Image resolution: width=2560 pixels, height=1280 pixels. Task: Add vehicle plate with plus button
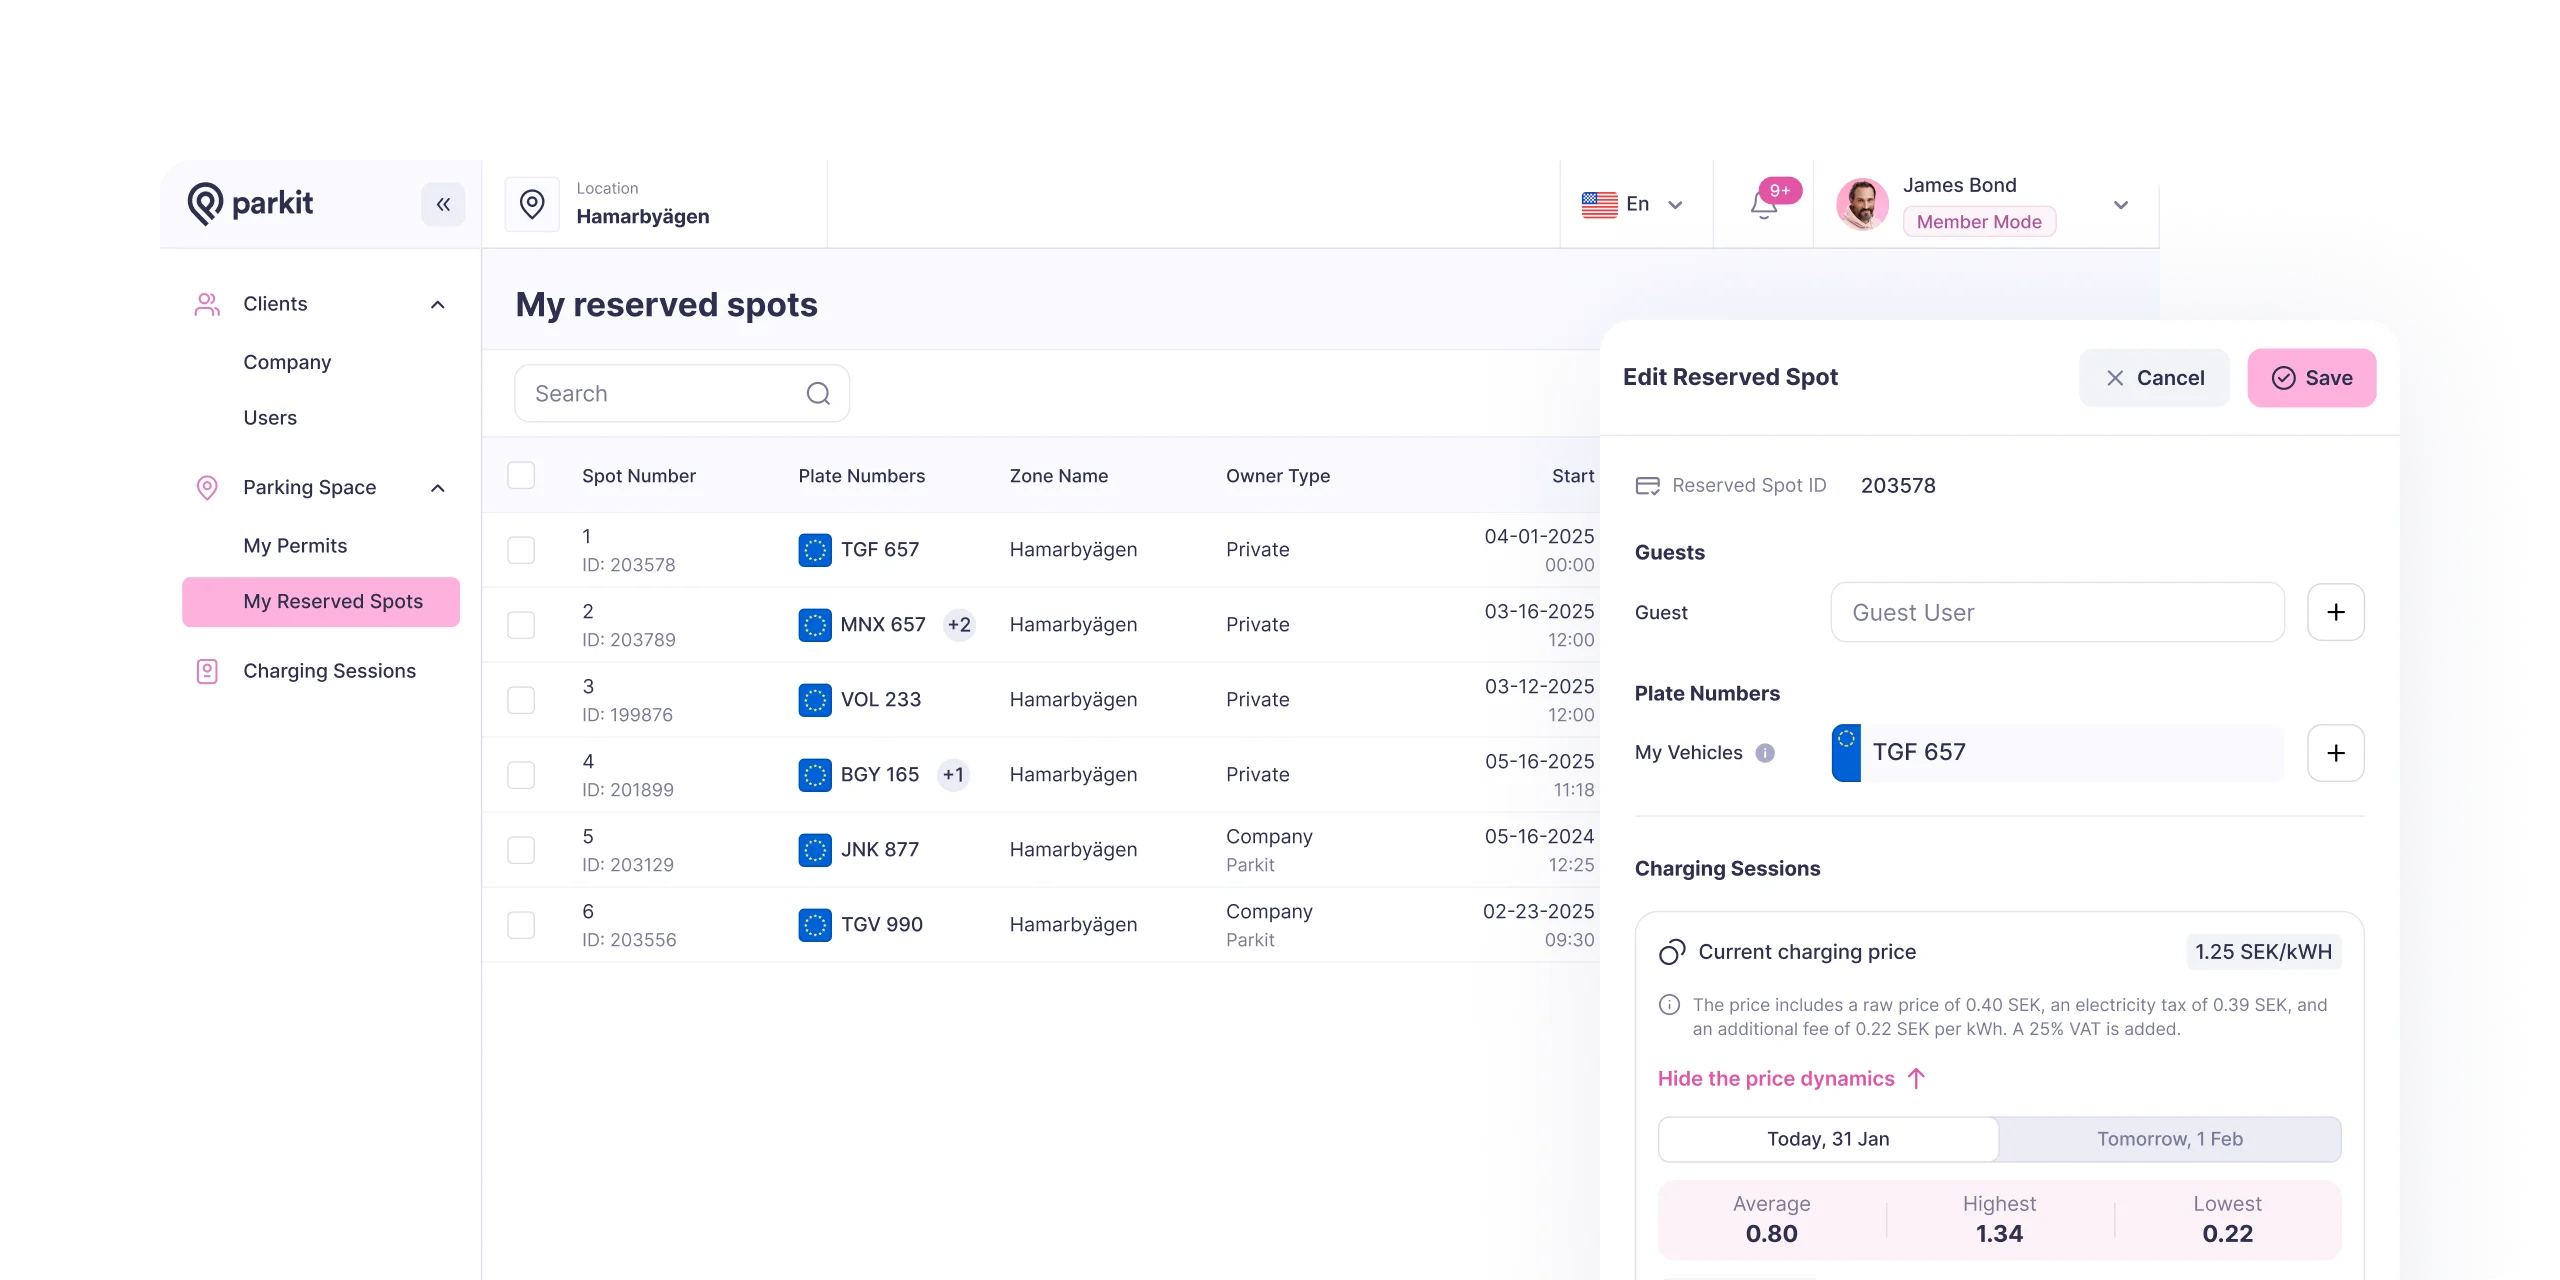pos(2335,753)
